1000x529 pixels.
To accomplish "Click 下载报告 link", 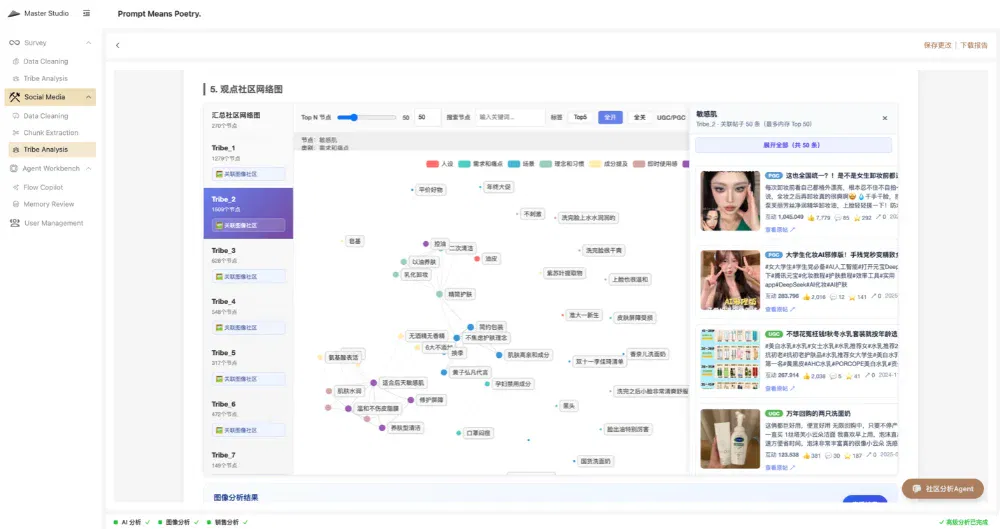I will pyautogui.click(x=974, y=45).
